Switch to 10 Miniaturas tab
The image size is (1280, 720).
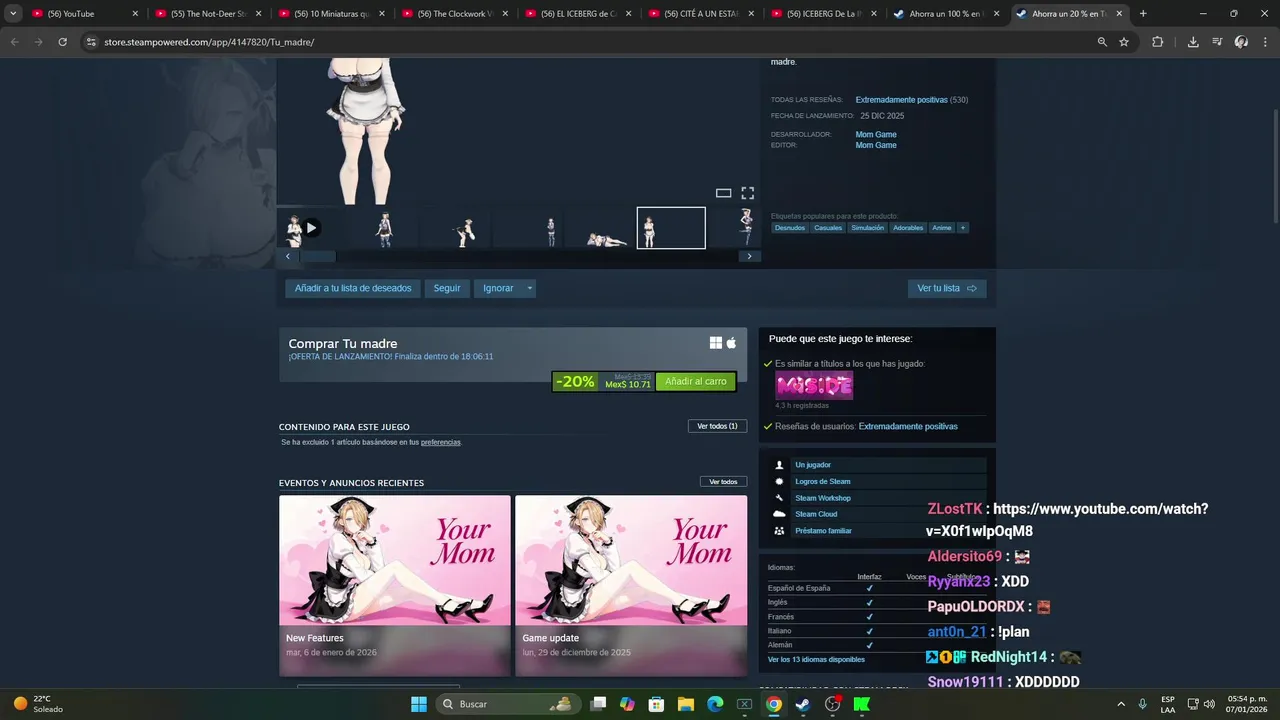click(332, 14)
